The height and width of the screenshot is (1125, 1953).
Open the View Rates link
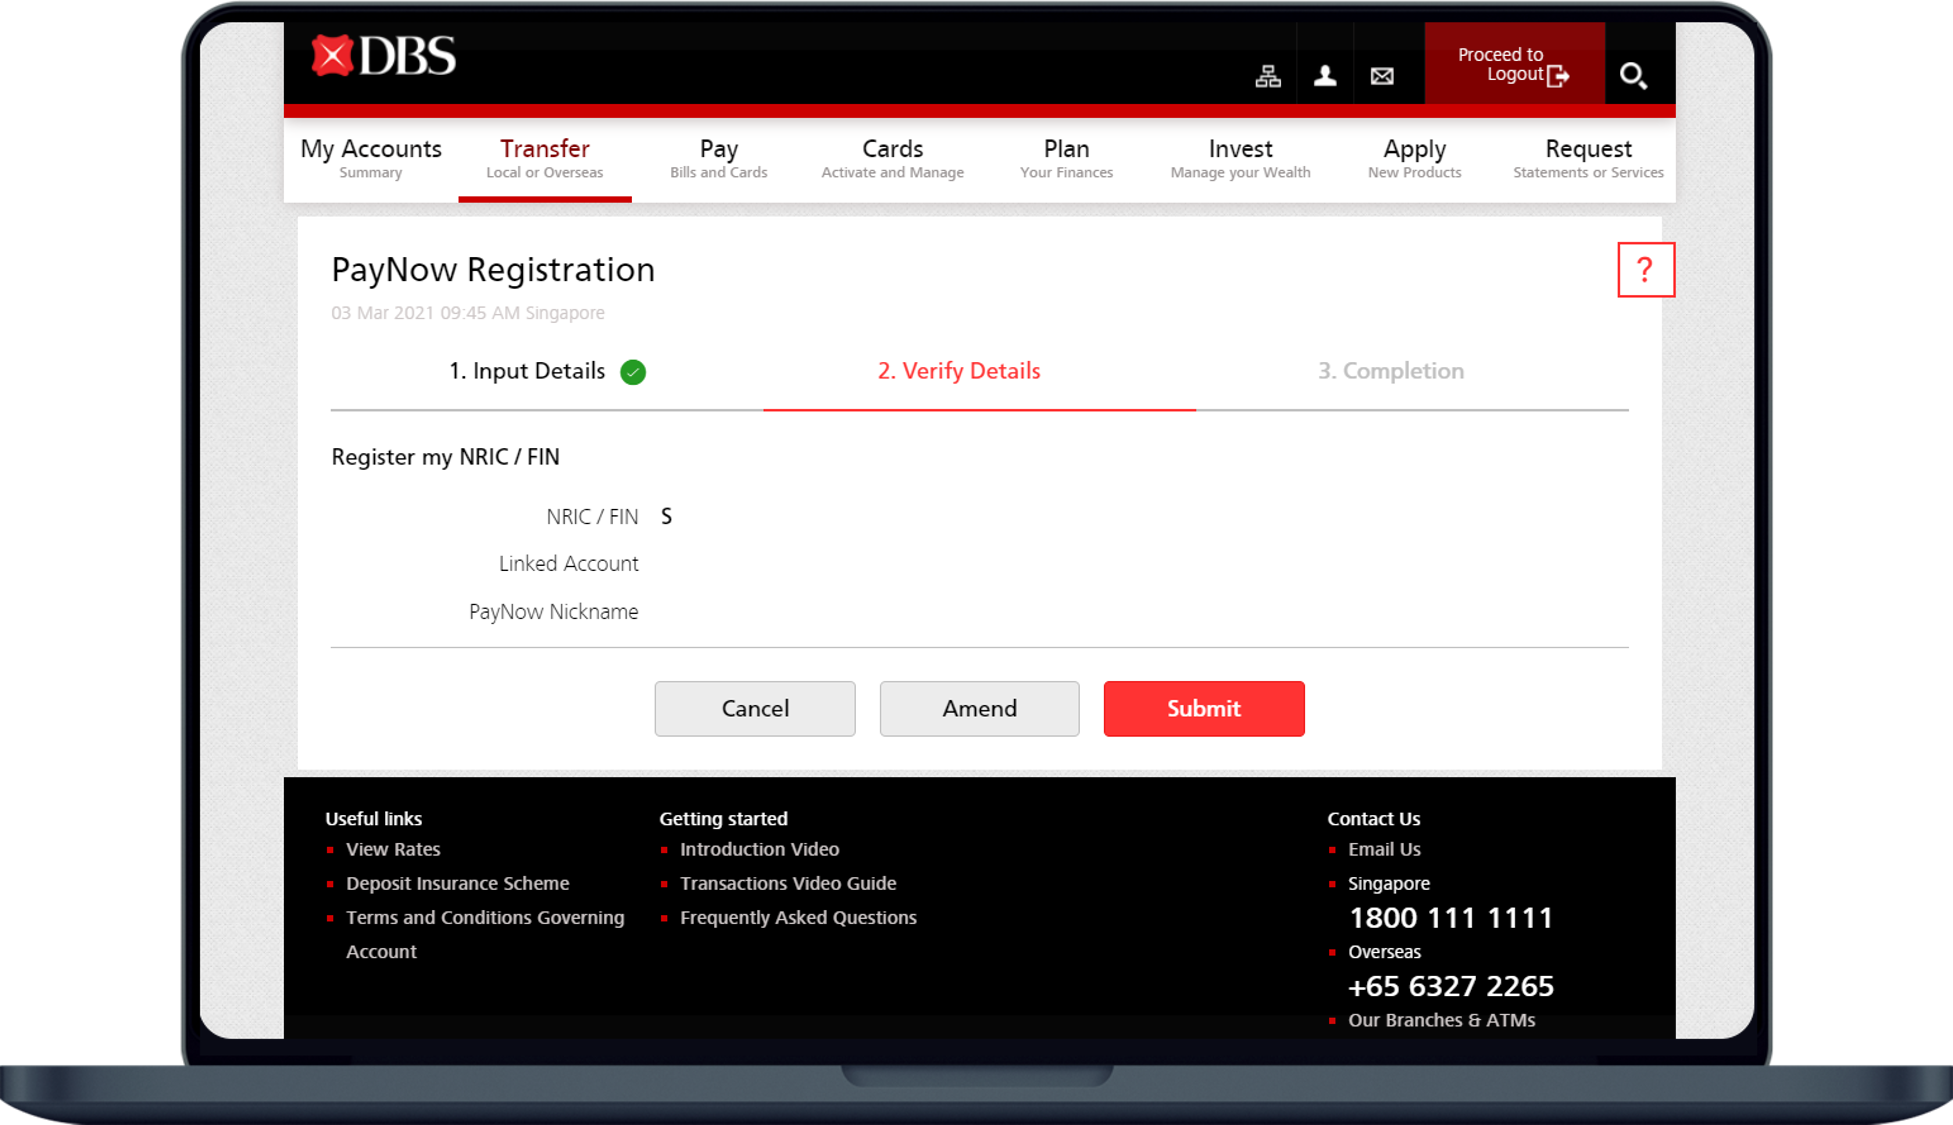393,849
